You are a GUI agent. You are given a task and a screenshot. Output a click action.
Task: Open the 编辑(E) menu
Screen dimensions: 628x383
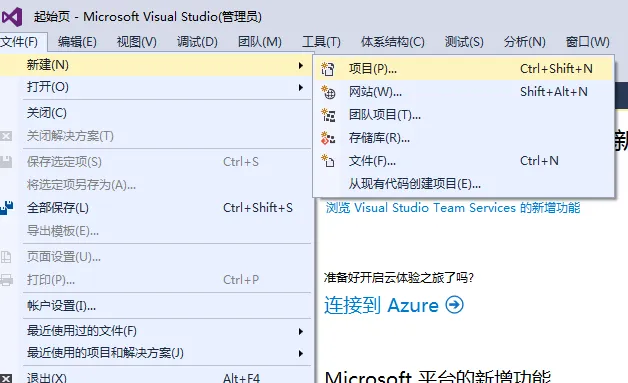[x=77, y=42]
